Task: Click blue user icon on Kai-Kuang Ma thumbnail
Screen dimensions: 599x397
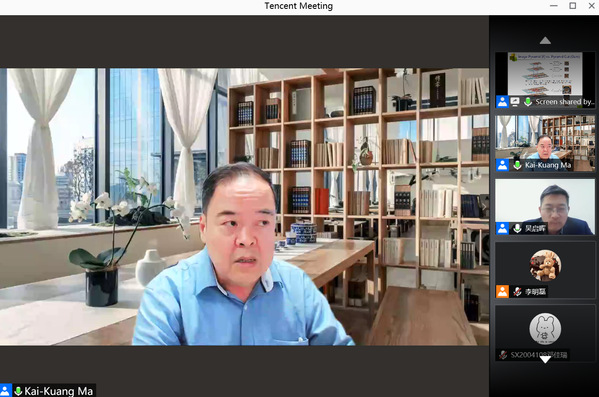Action: 502,165
